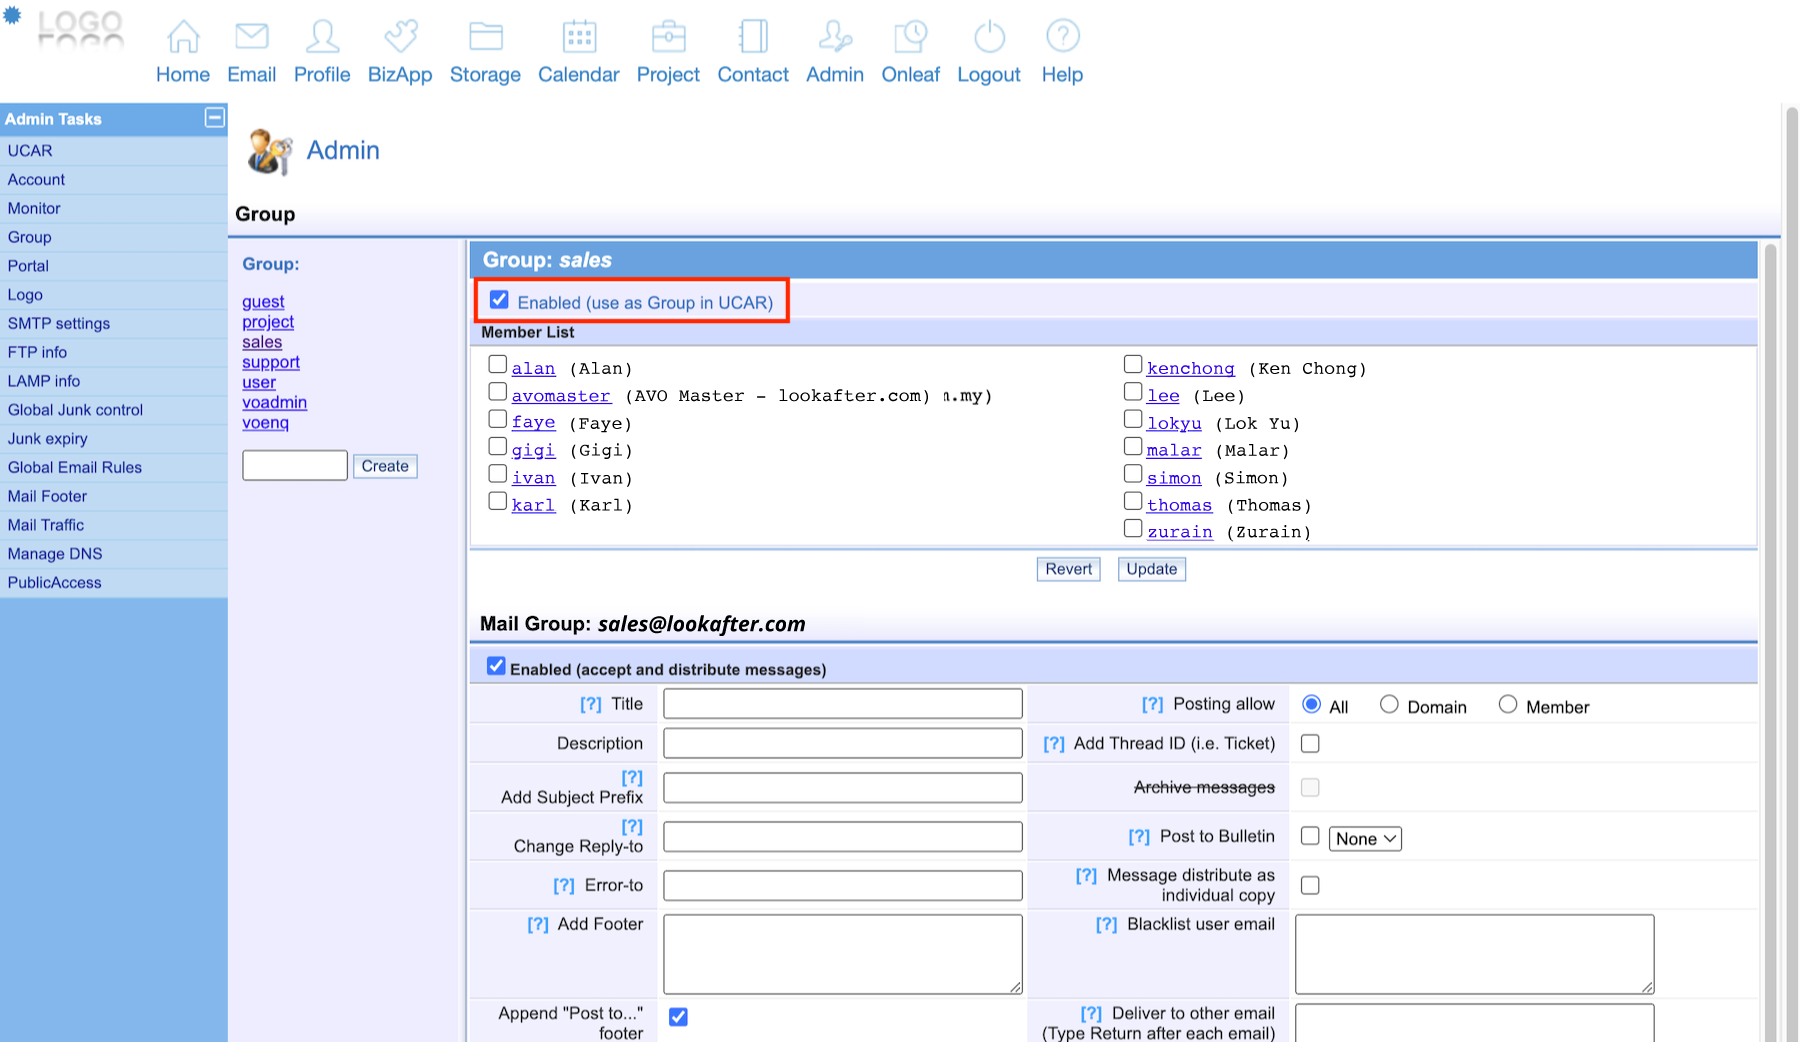Select the Domain posting allow option

[x=1389, y=705]
